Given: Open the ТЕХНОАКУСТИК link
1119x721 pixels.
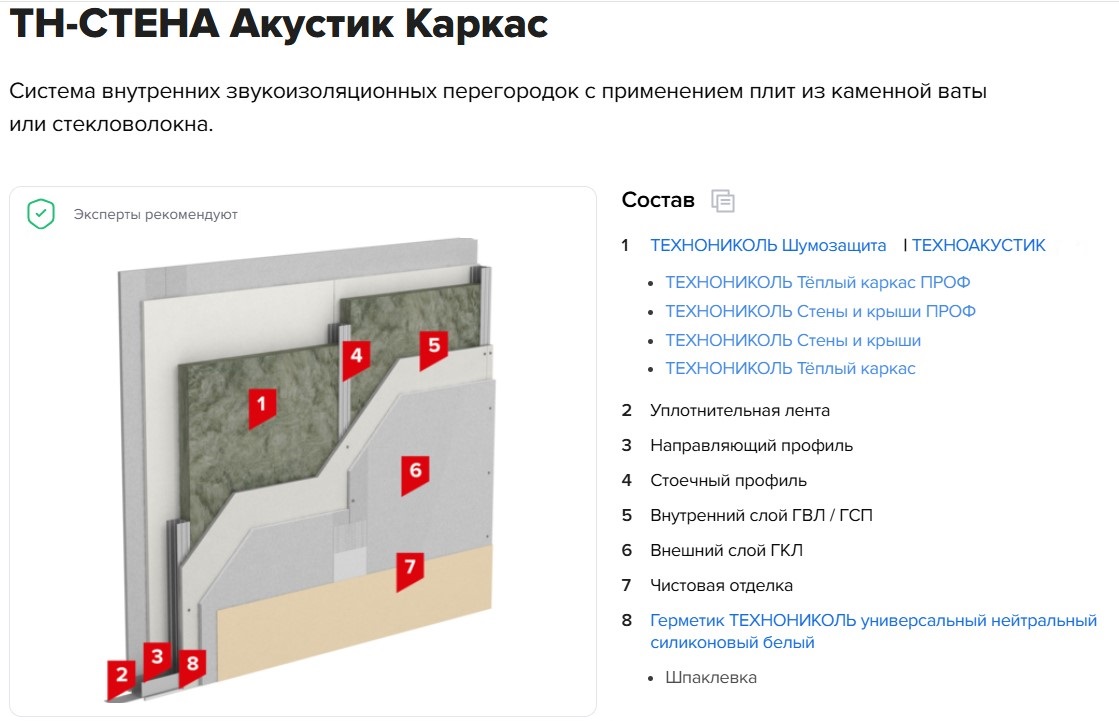Looking at the screenshot, I should click(x=978, y=245).
